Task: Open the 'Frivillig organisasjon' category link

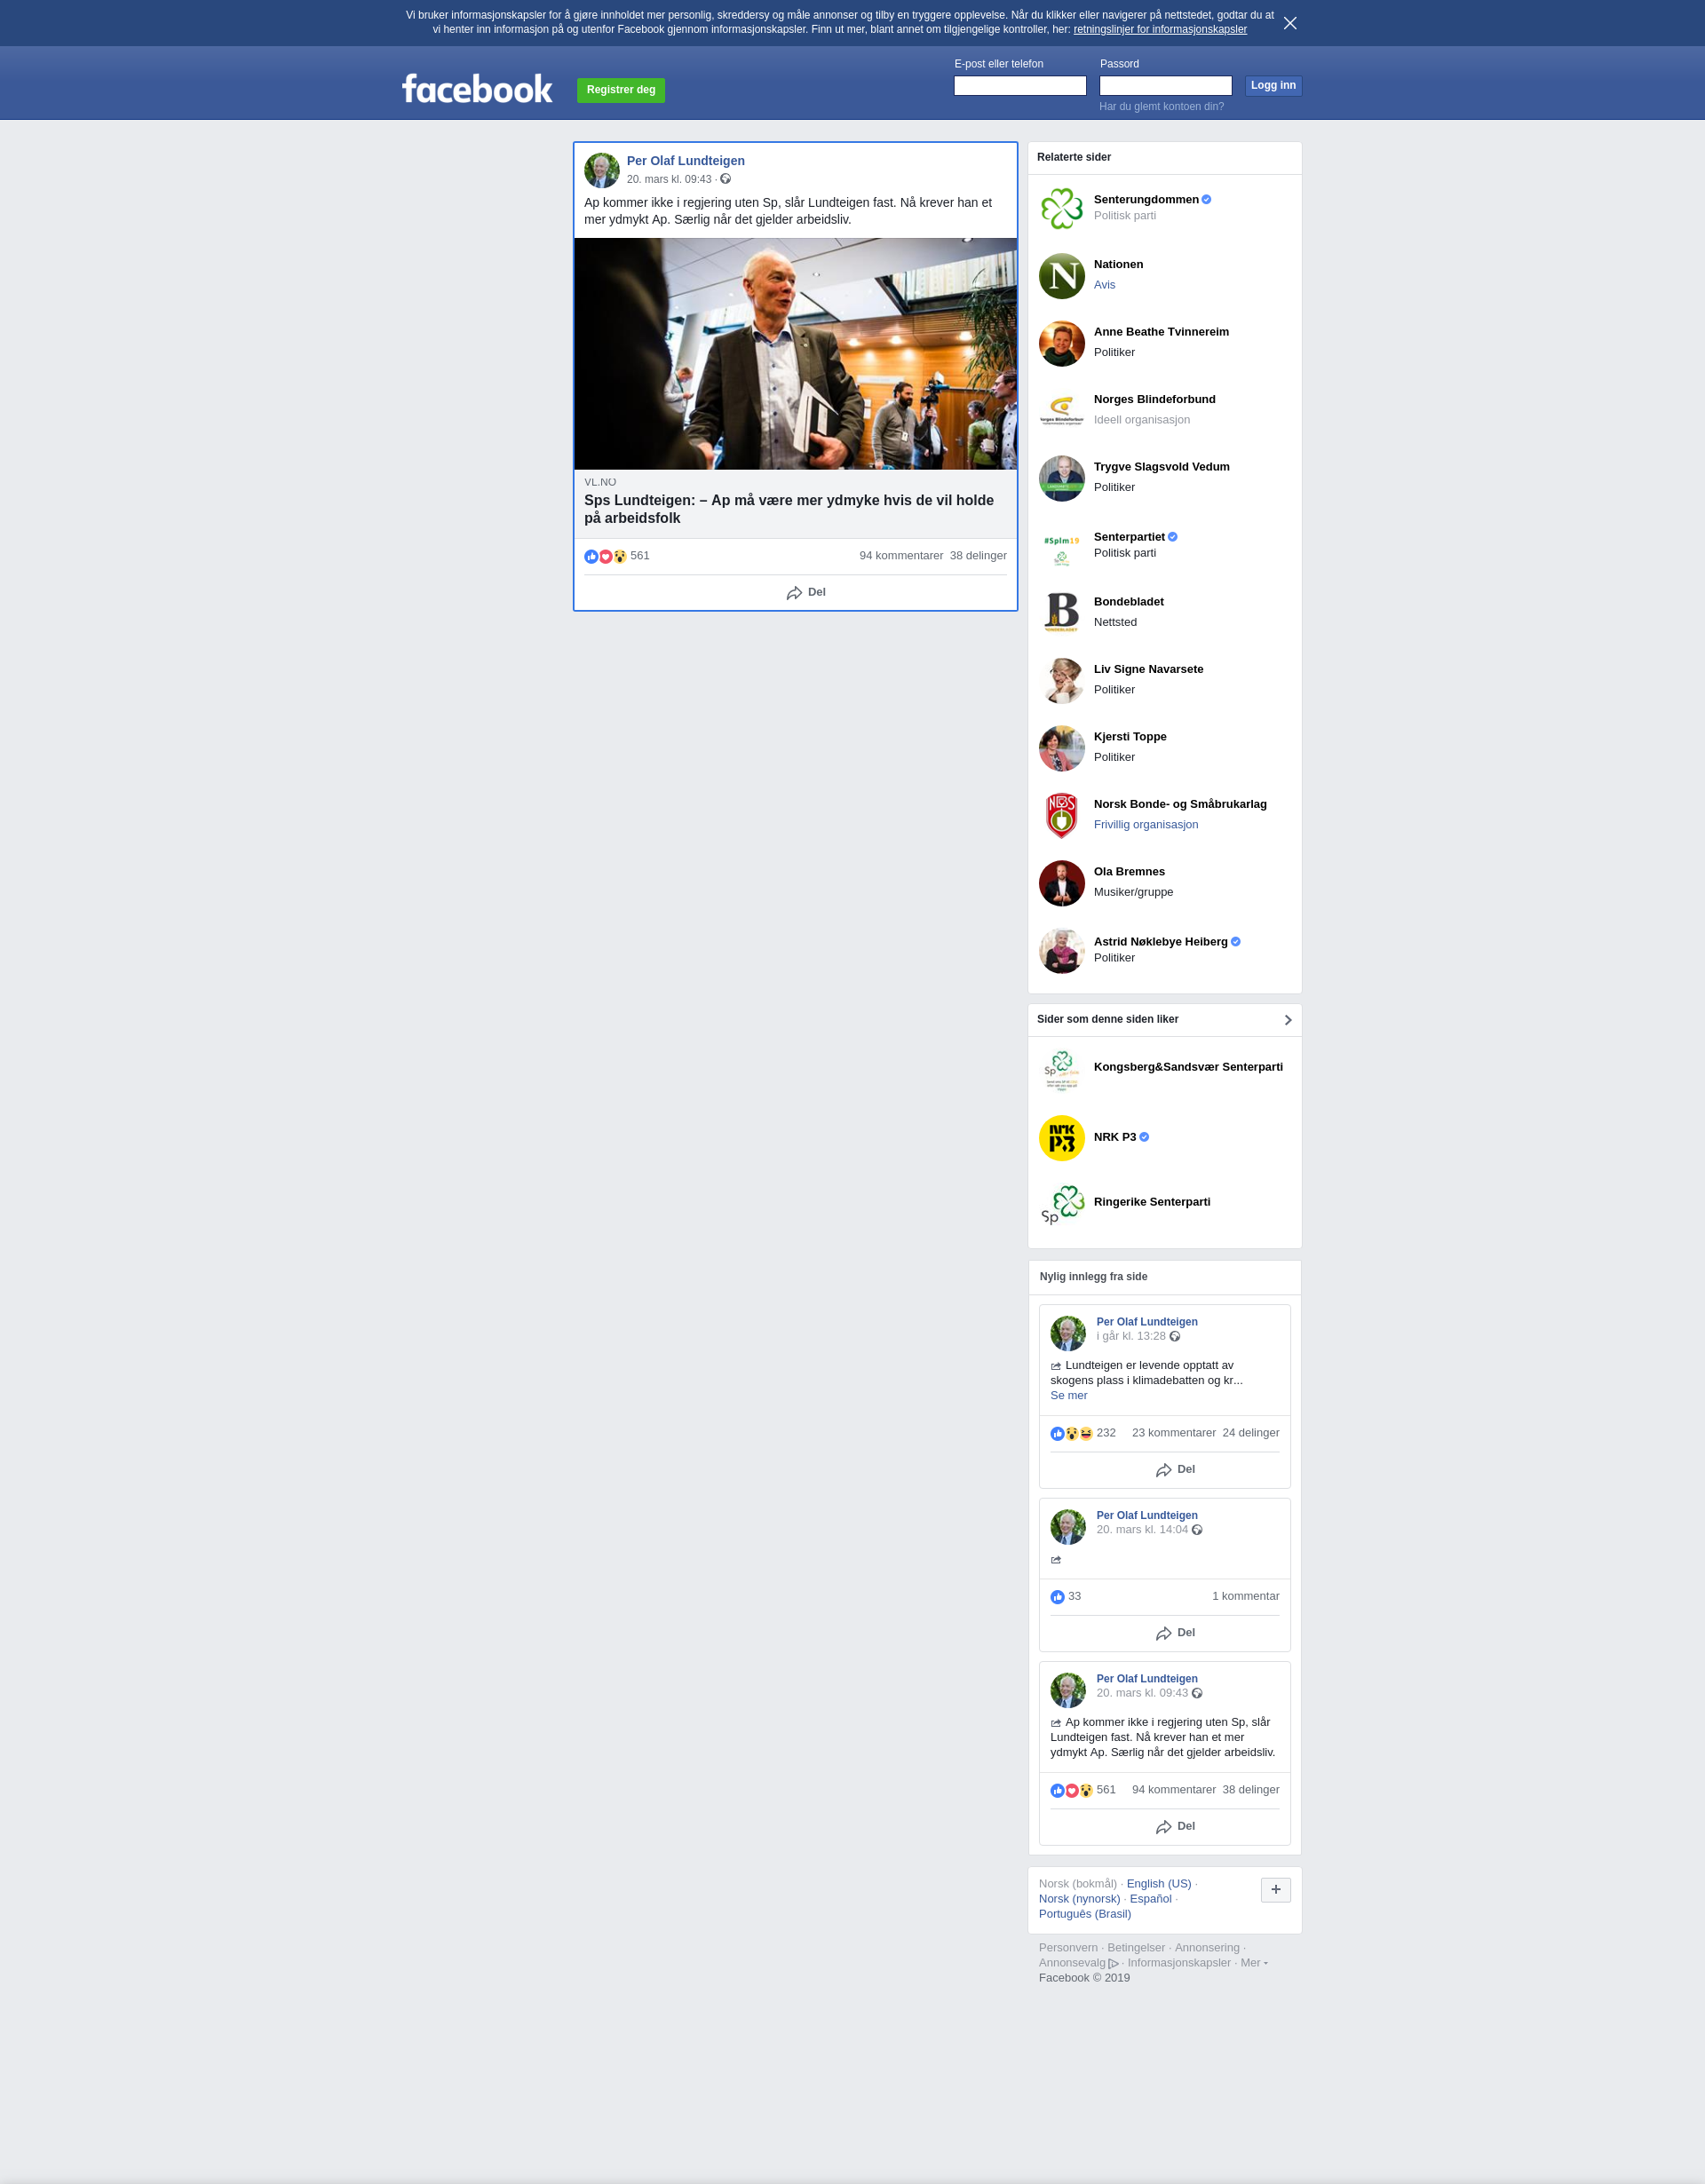Action: 1145,825
